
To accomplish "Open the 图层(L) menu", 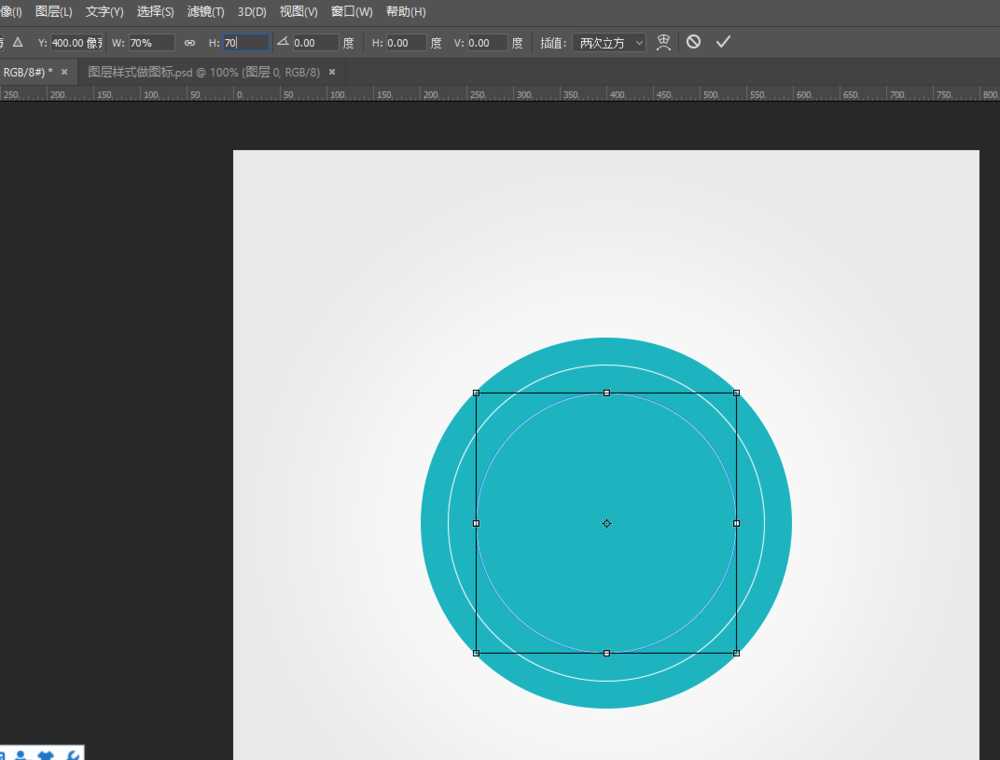I will pyautogui.click(x=53, y=12).
